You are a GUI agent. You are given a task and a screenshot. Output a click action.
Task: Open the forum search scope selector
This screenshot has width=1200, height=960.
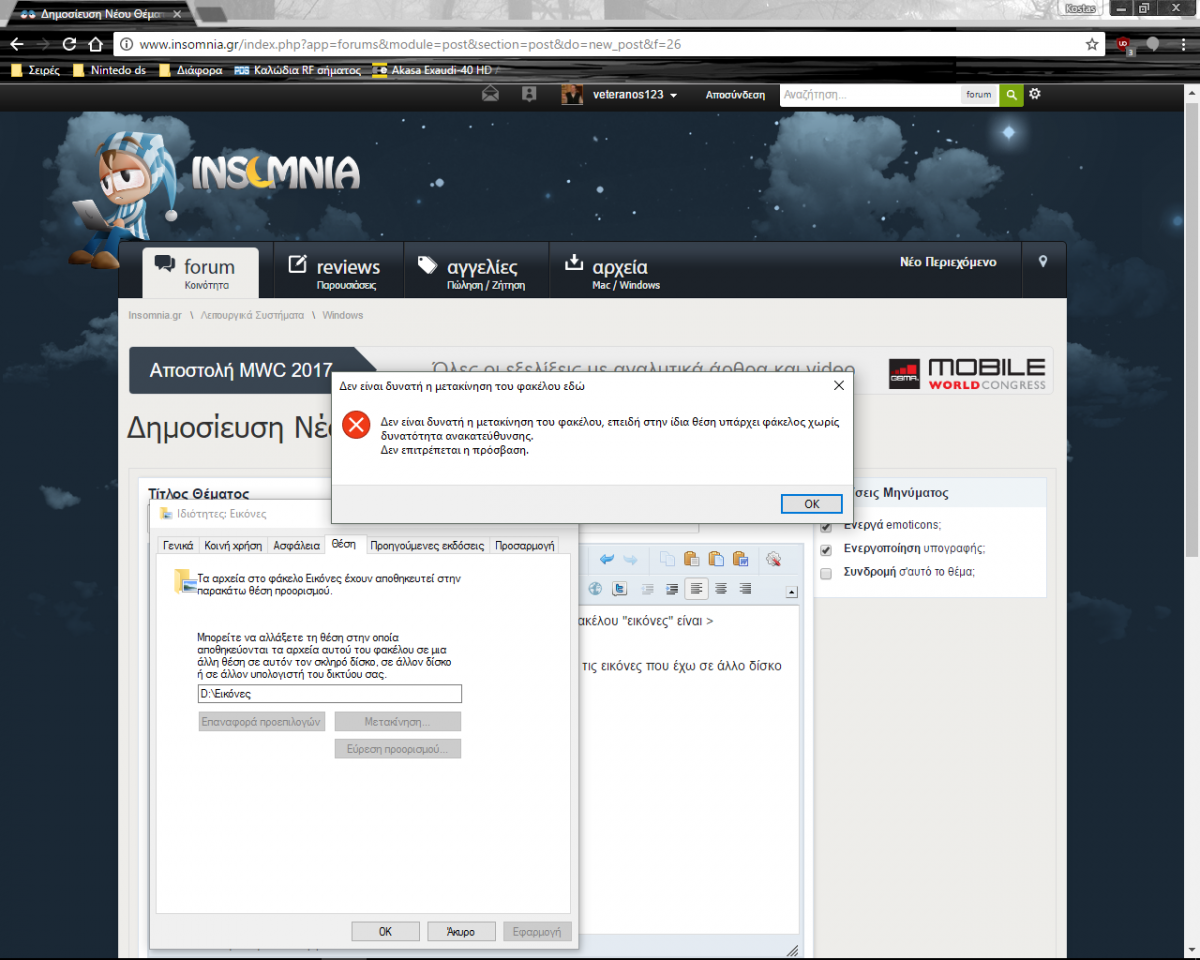tap(979, 95)
